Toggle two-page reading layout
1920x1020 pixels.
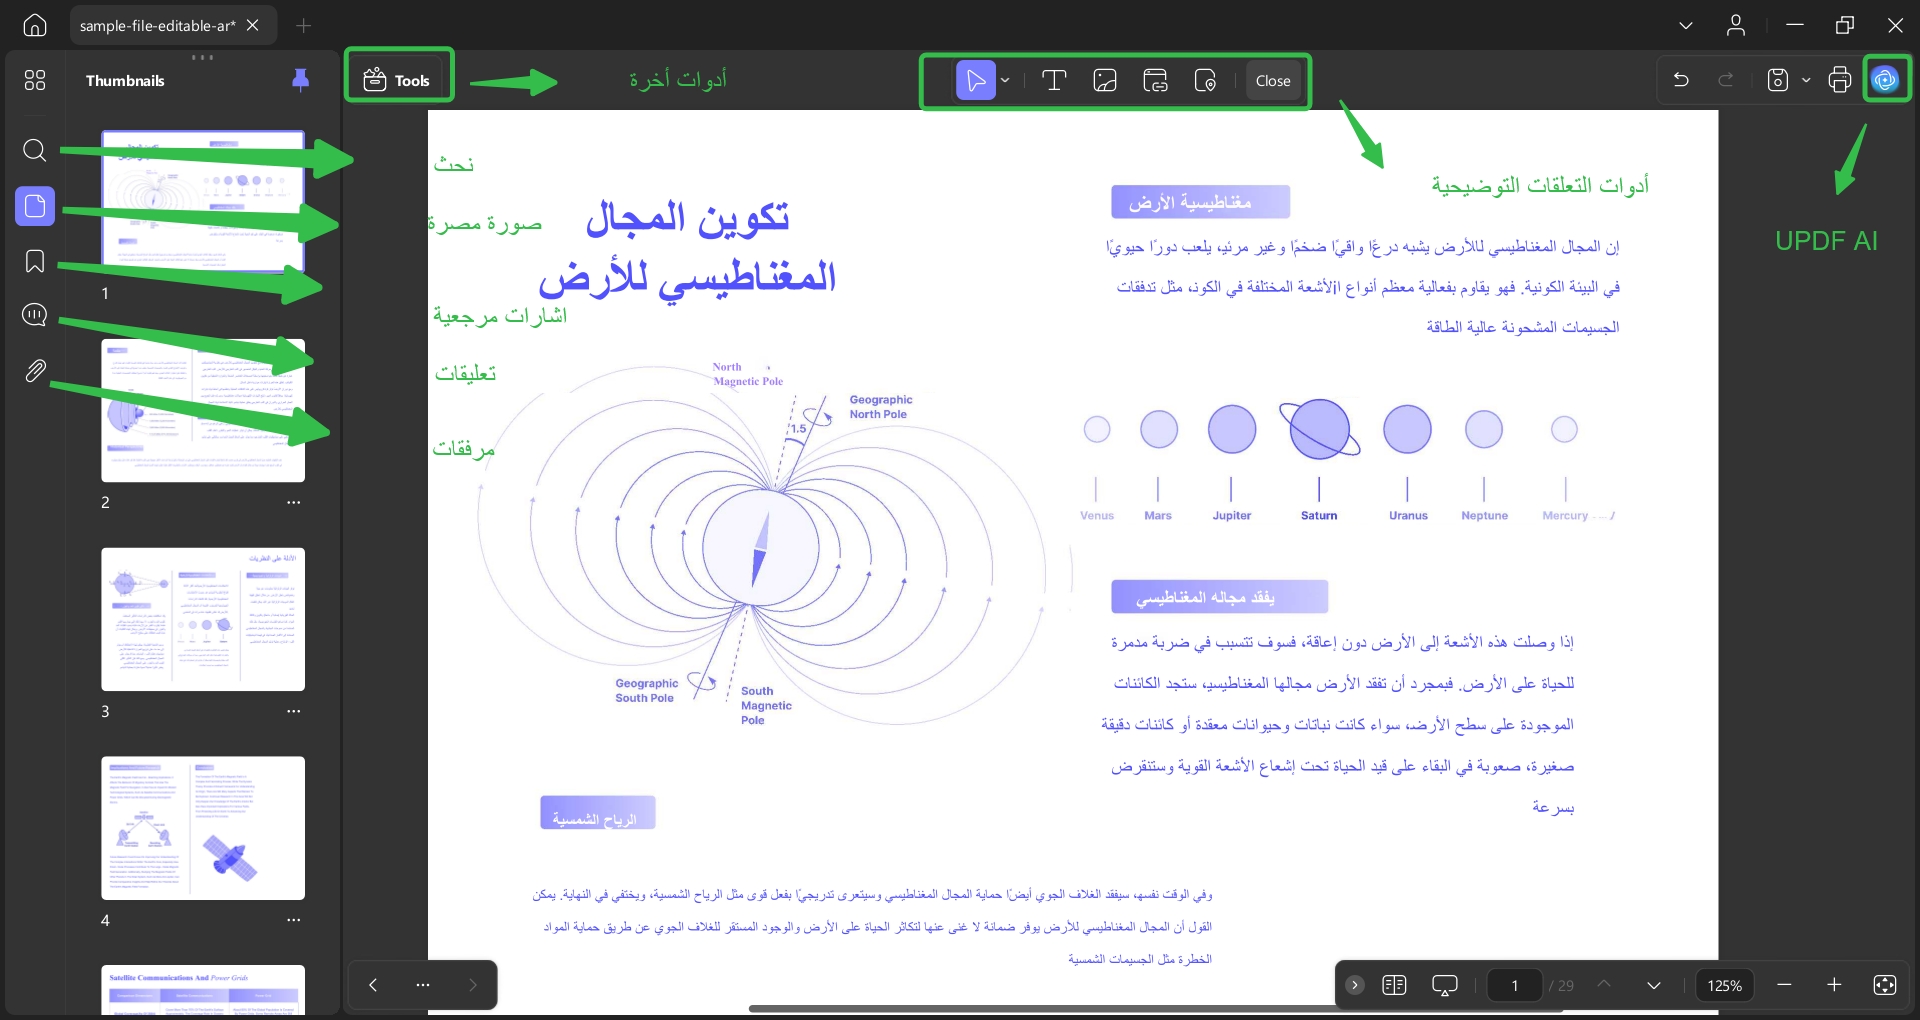tap(1395, 985)
